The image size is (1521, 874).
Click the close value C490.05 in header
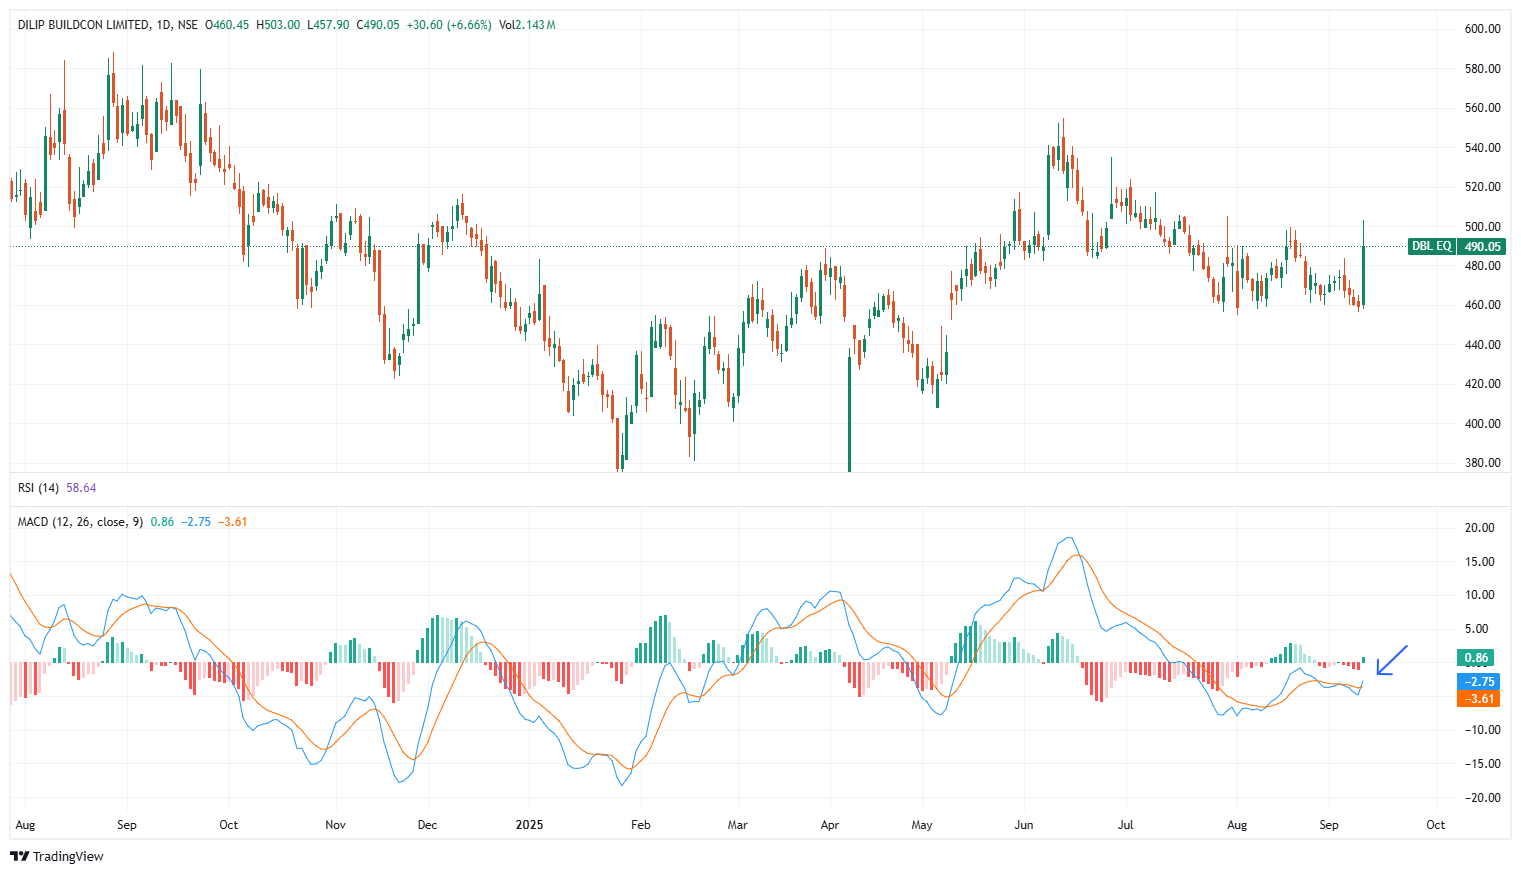[378, 25]
